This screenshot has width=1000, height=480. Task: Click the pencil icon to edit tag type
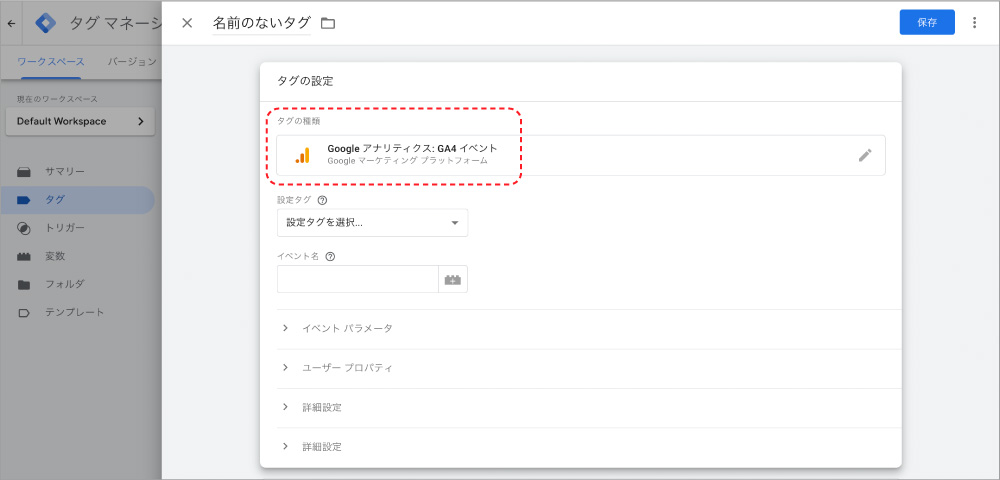865,155
